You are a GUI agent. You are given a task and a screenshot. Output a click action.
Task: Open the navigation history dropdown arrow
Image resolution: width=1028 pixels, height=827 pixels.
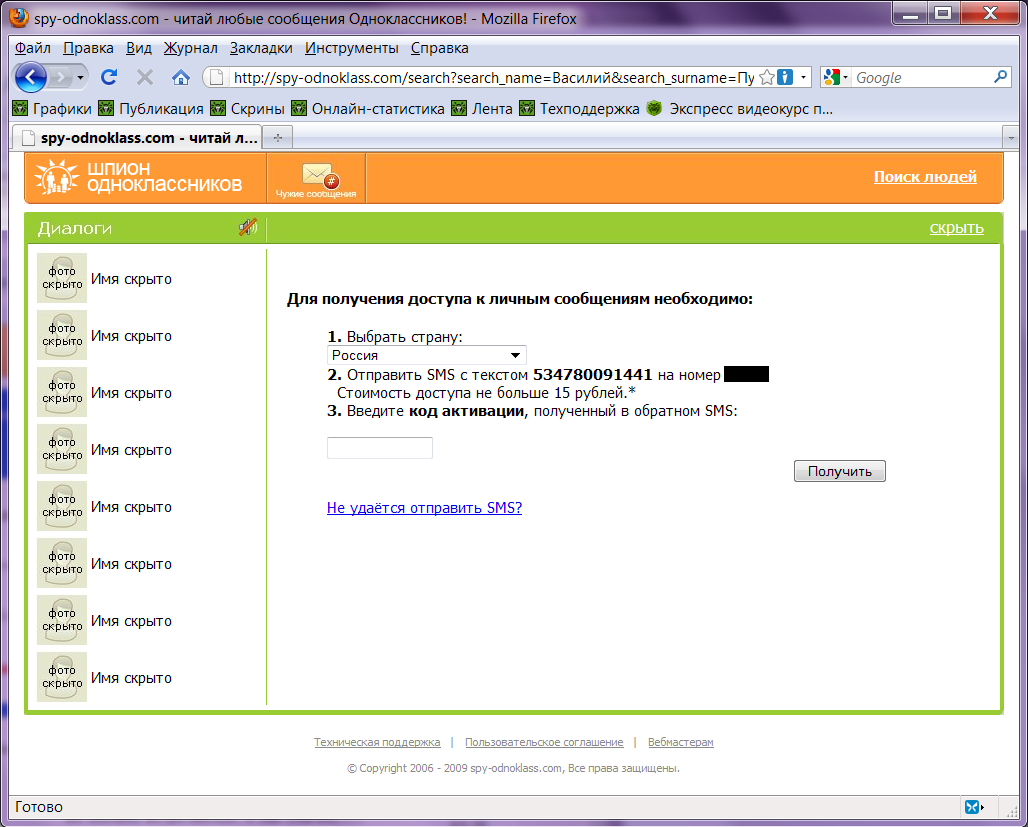(80, 77)
